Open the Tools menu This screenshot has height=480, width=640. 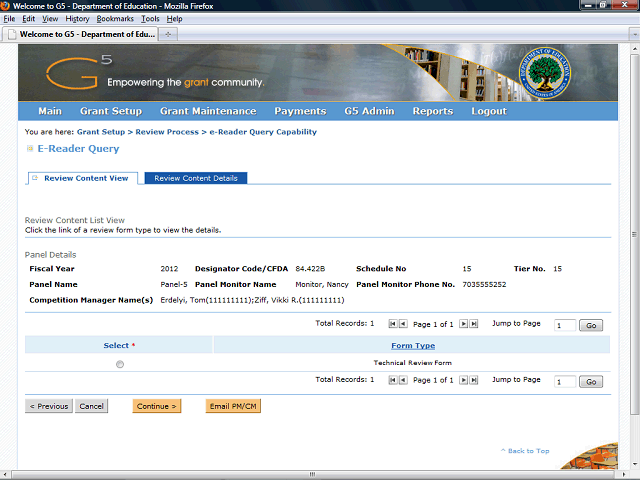pyautogui.click(x=150, y=19)
